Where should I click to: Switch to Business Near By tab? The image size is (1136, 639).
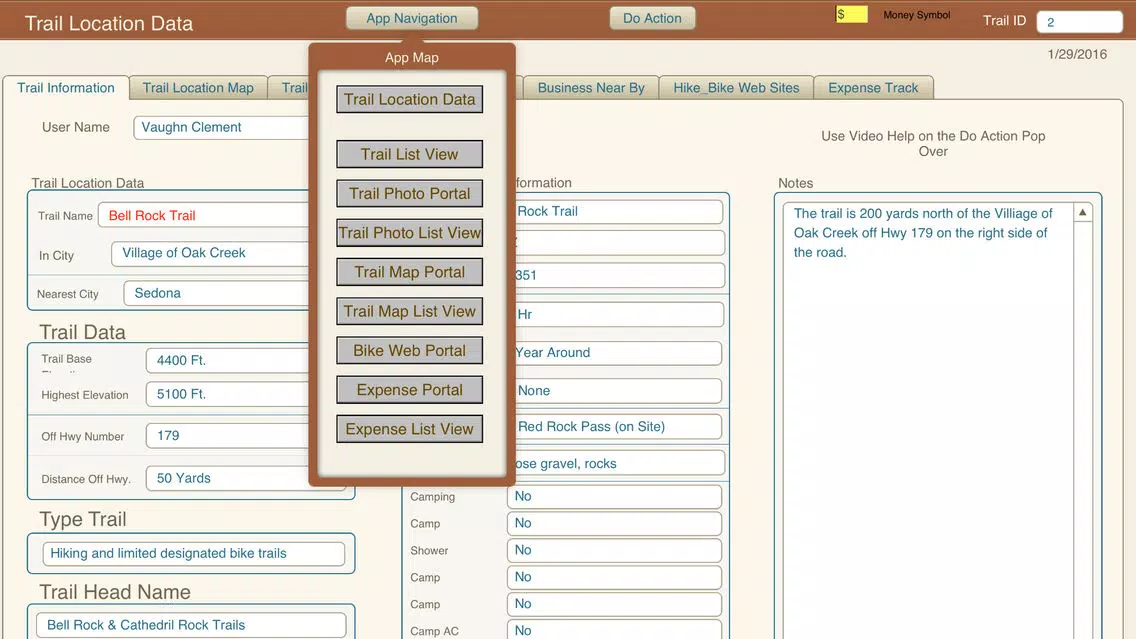click(x=590, y=88)
